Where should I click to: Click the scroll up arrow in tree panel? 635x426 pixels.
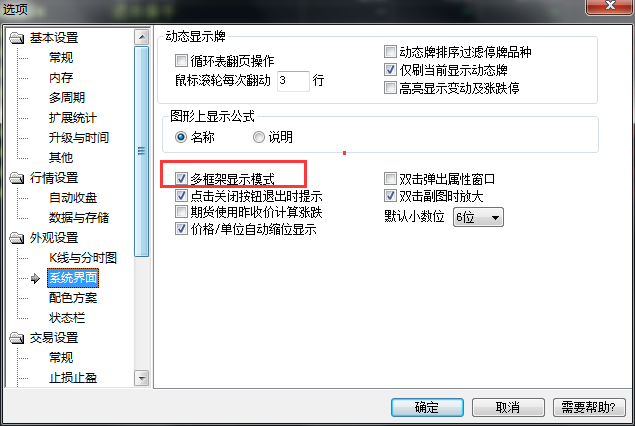tap(142, 38)
